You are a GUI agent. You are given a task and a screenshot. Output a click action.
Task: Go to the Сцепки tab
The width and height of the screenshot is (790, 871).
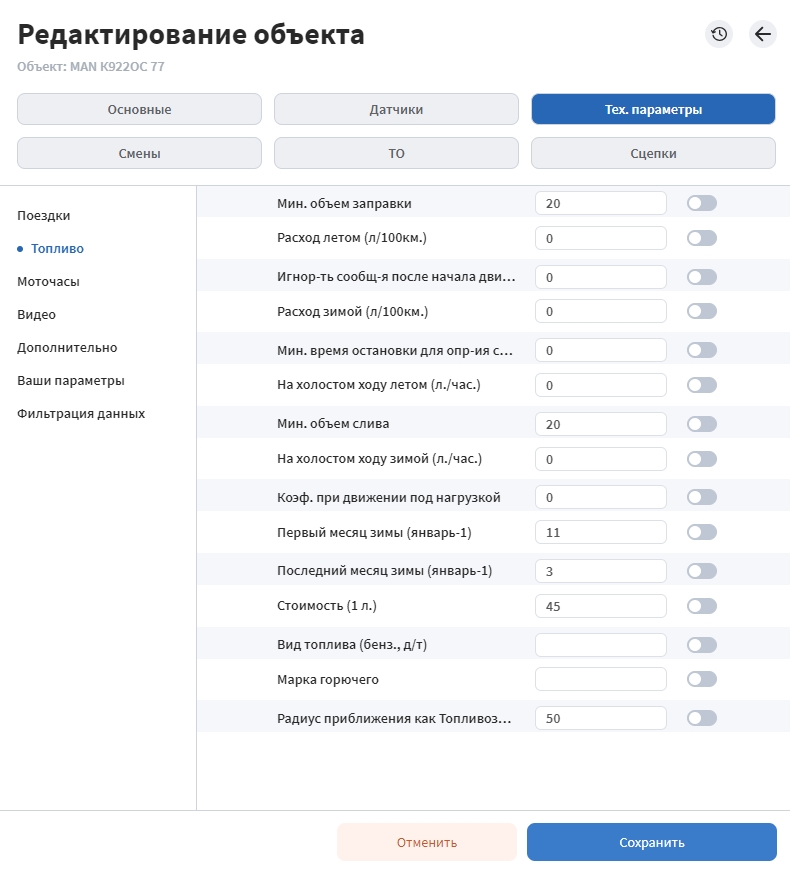653,153
